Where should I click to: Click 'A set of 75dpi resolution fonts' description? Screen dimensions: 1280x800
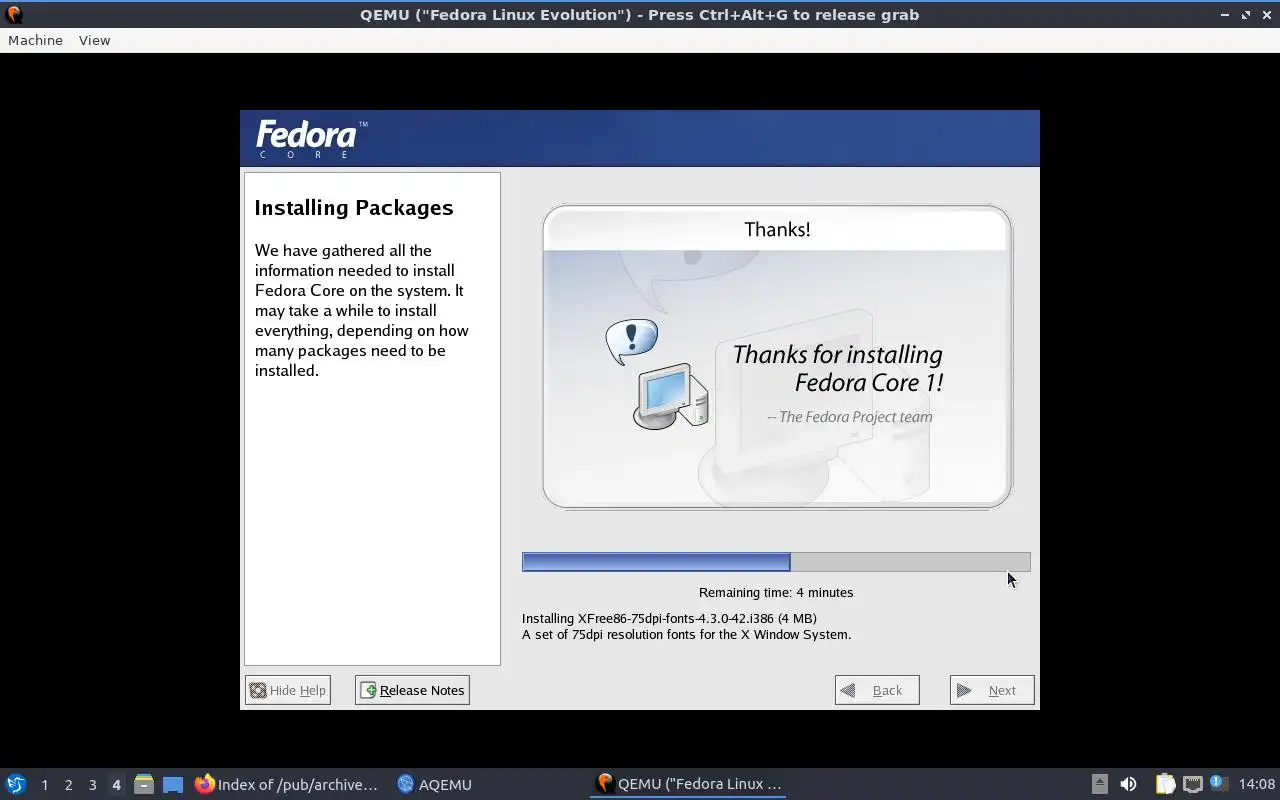pyautogui.click(x=686, y=634)
